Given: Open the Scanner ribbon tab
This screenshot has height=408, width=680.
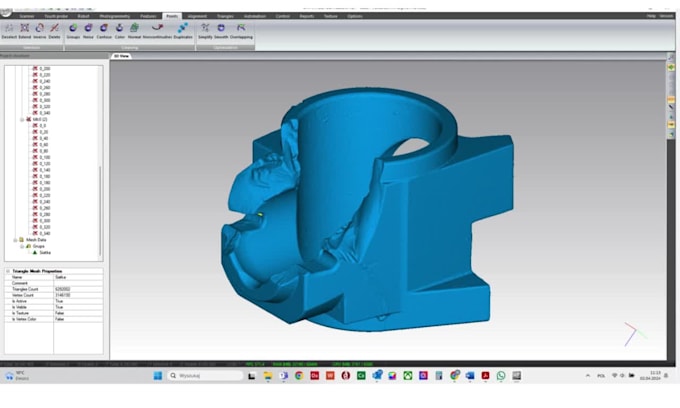Looking at the screenshot, I should pos(26,16).
